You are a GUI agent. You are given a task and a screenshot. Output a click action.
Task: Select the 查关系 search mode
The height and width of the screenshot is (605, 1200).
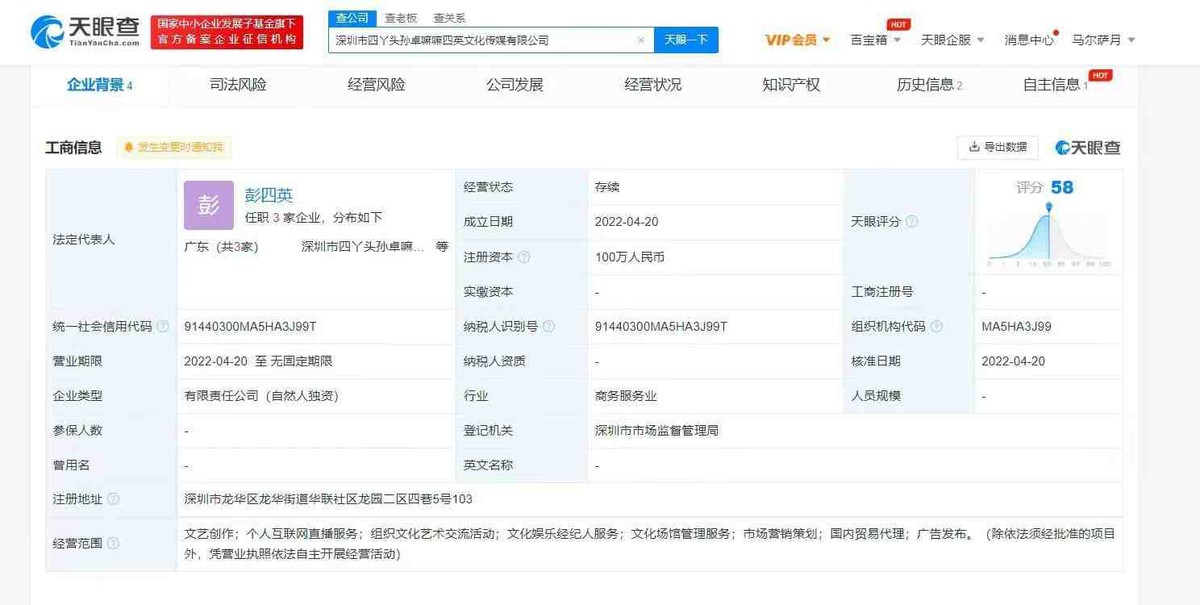[449, 17]
